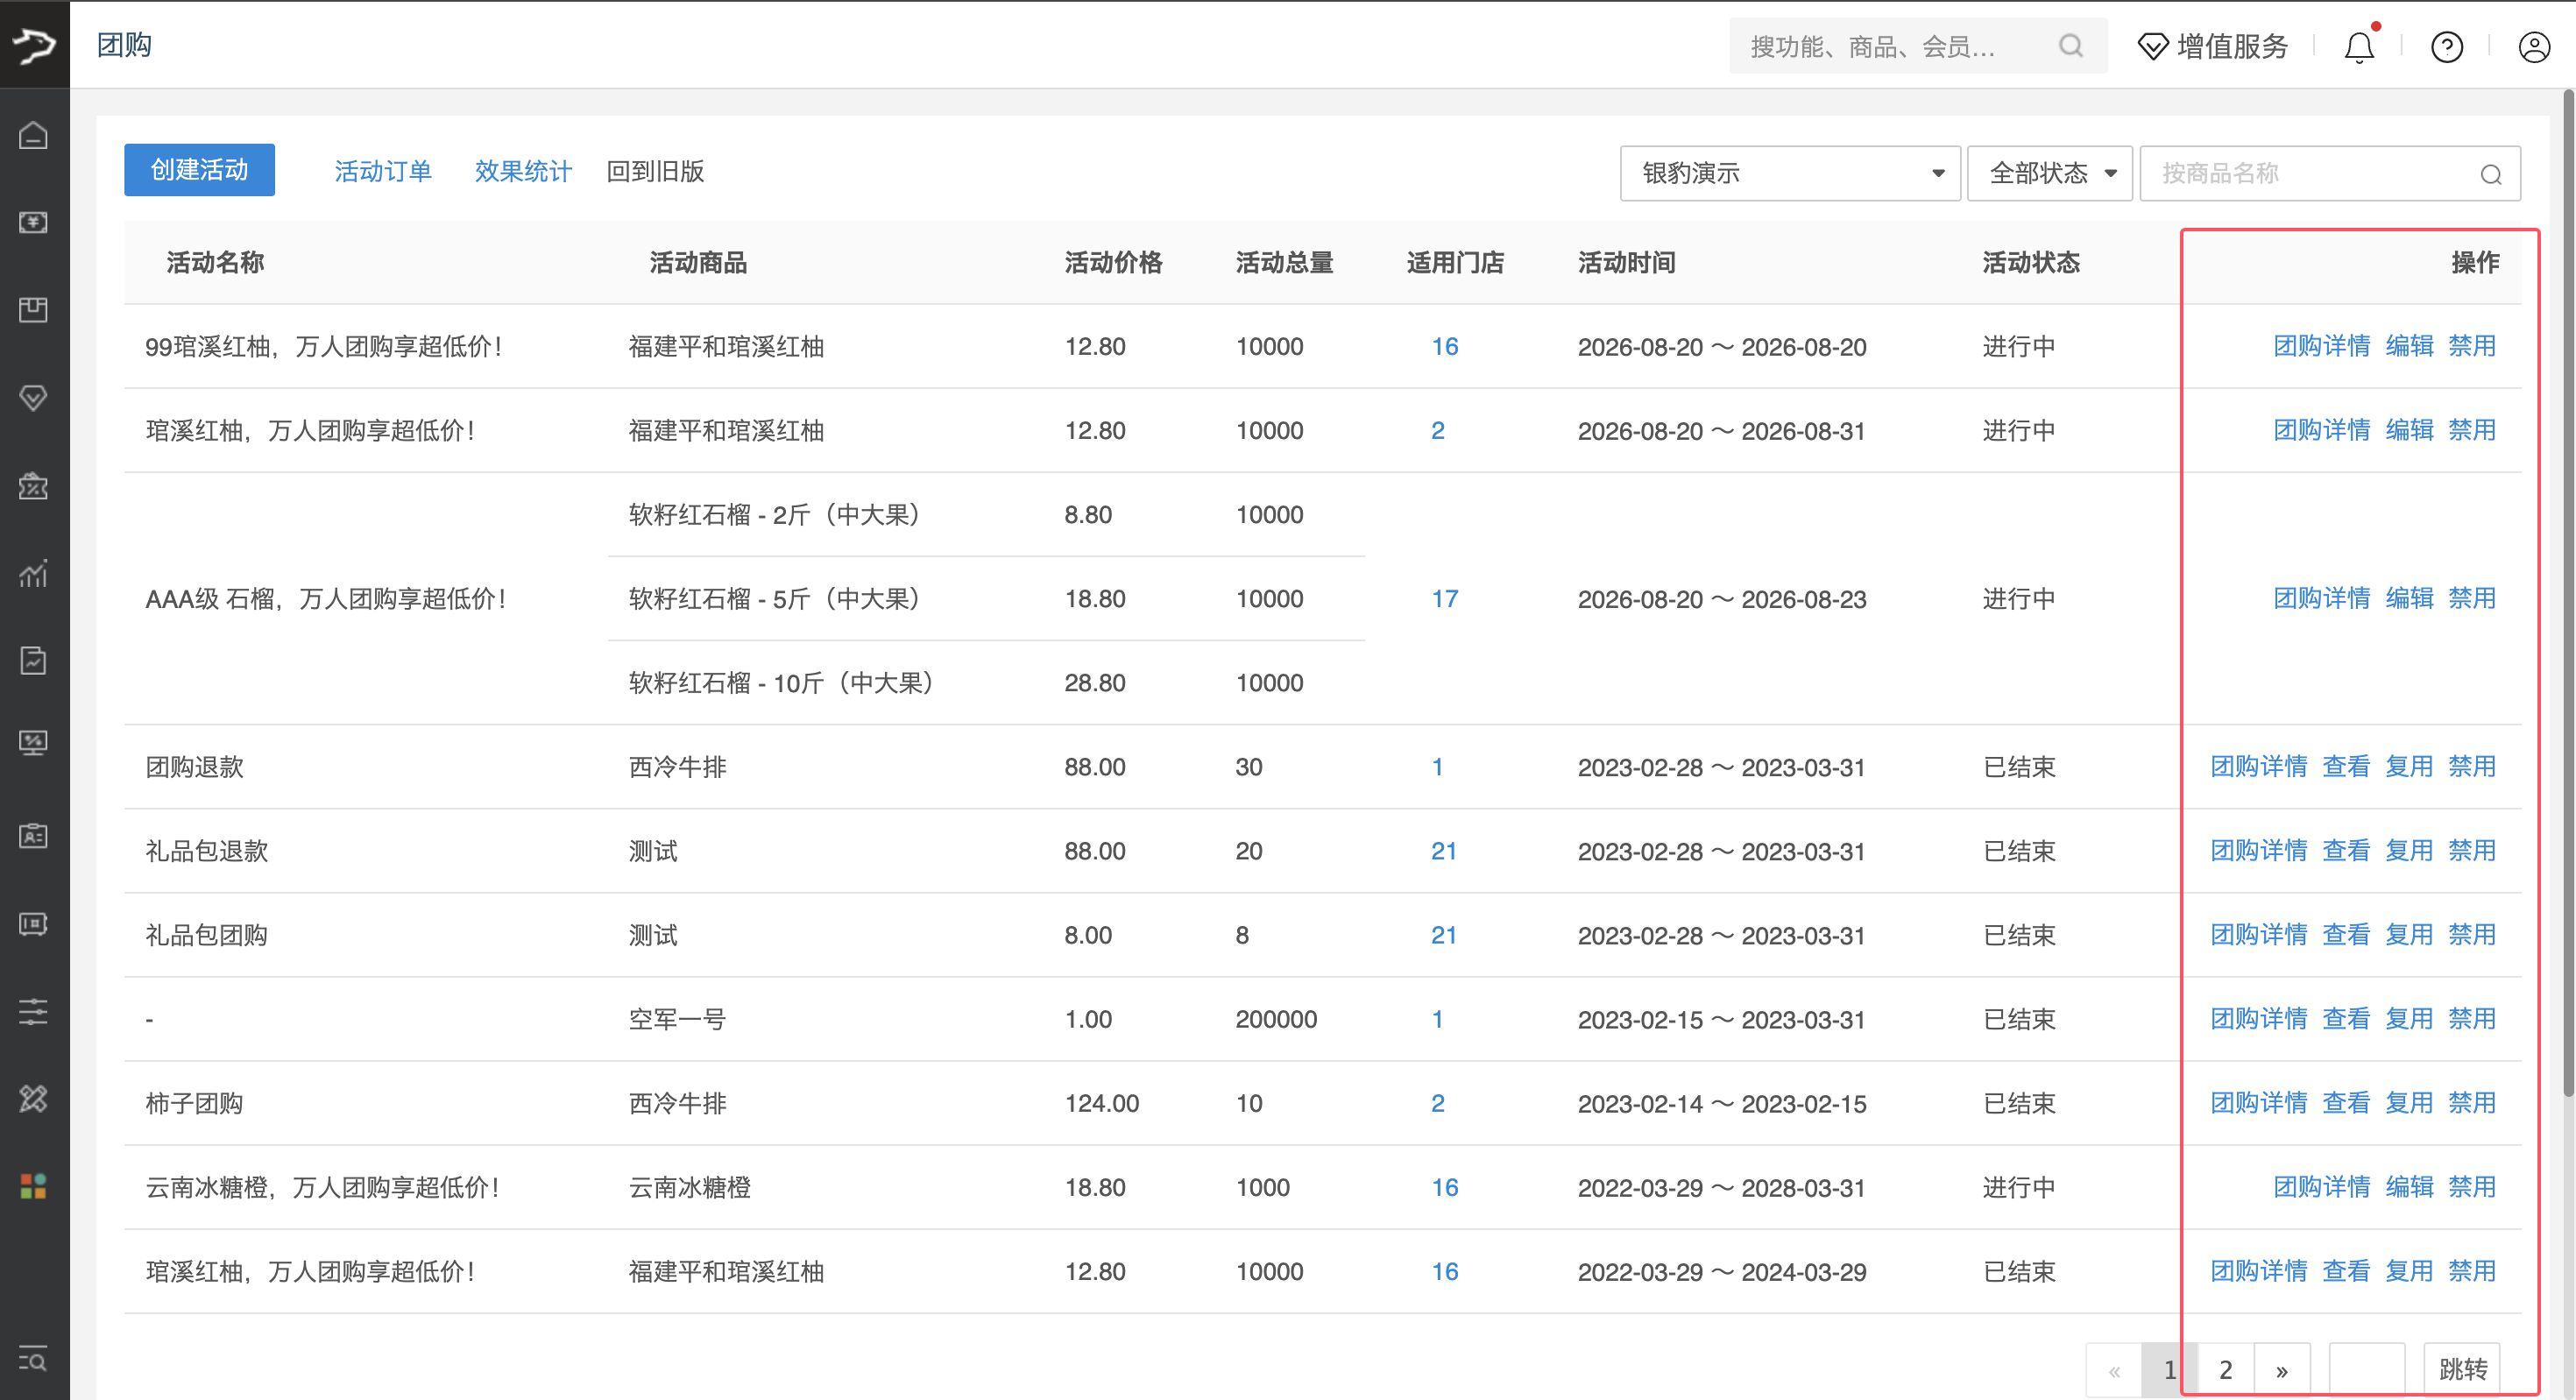The width and height of the screenshot is (2576, 1400).
Task: Open the monitor percent icon in the sidebar
Action: coord(33,744)
